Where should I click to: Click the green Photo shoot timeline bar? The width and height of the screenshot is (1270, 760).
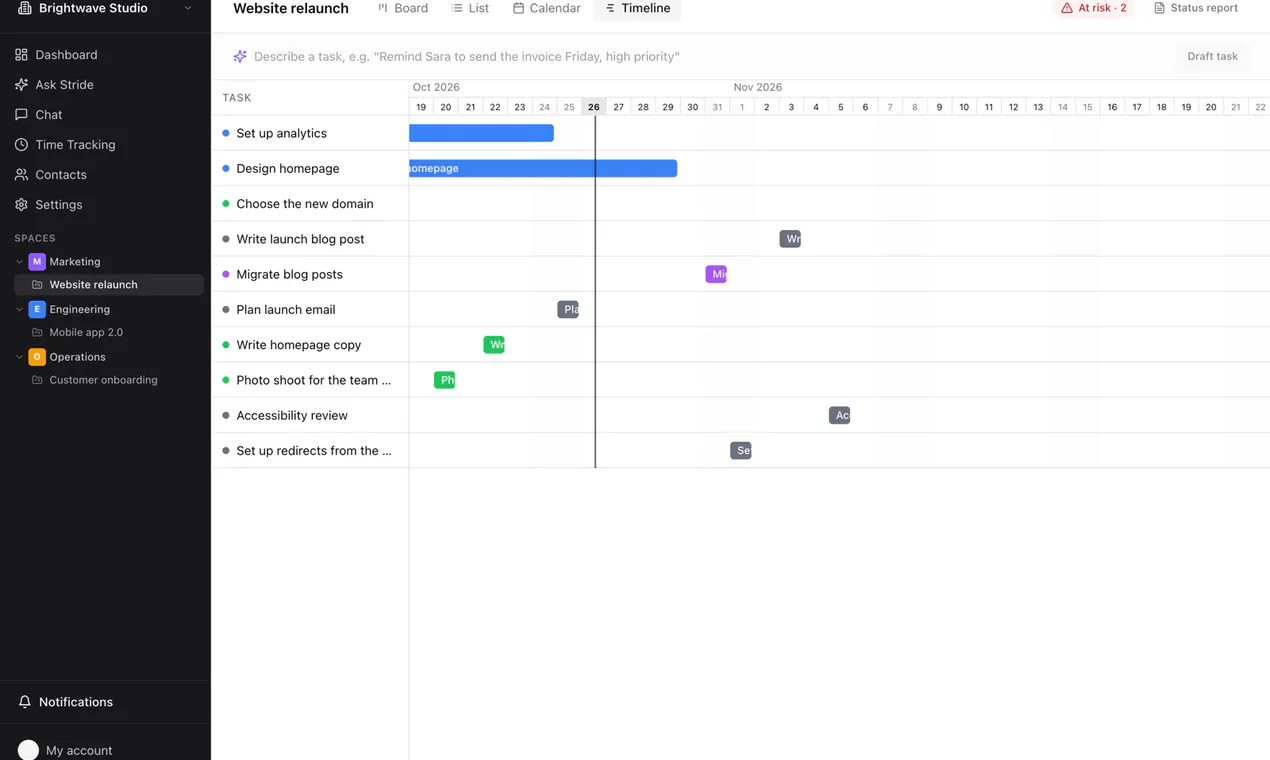[x=445, y=380]
